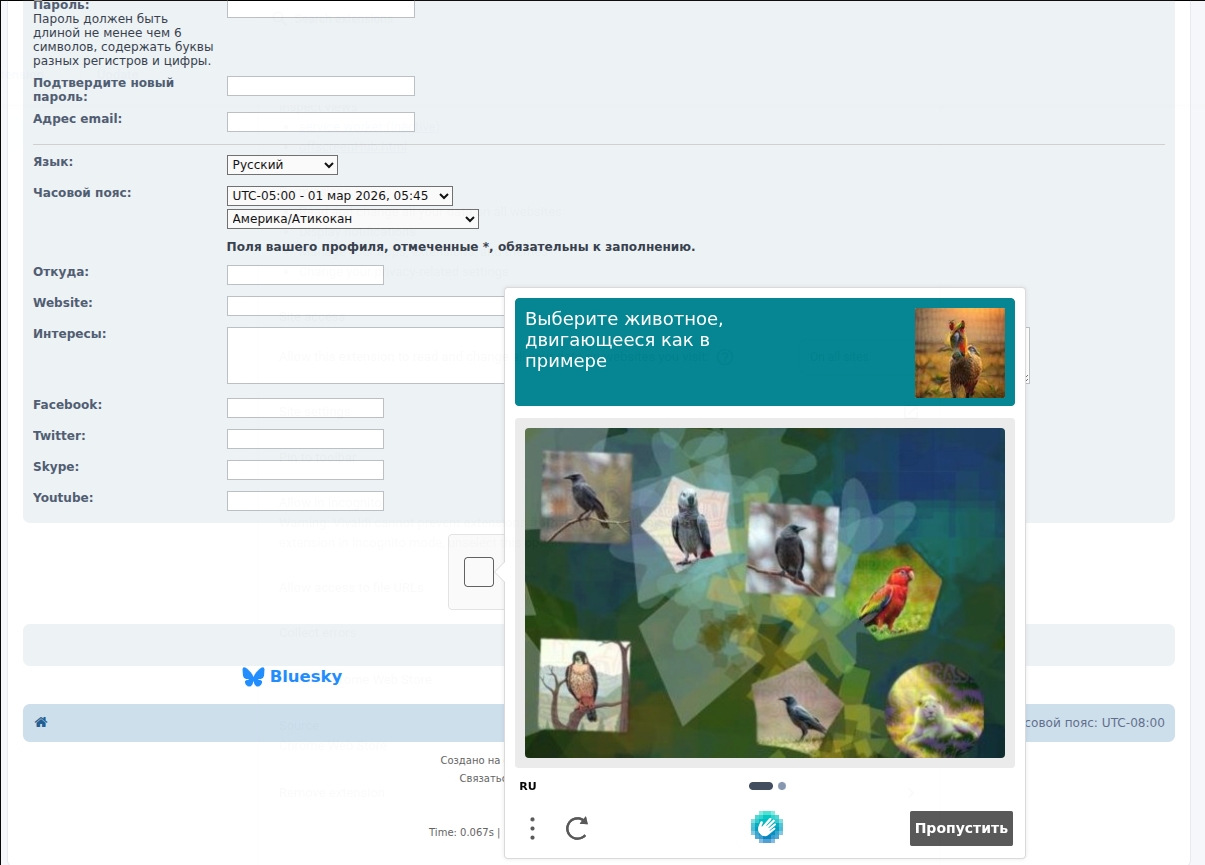The image size is (1205, 865).
Task: Select the crow image at top left
Action: (585, 495)
